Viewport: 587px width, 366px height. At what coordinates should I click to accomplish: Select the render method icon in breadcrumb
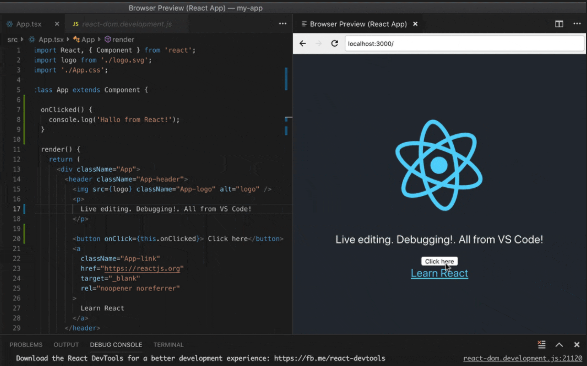click(x=107, y=39)
